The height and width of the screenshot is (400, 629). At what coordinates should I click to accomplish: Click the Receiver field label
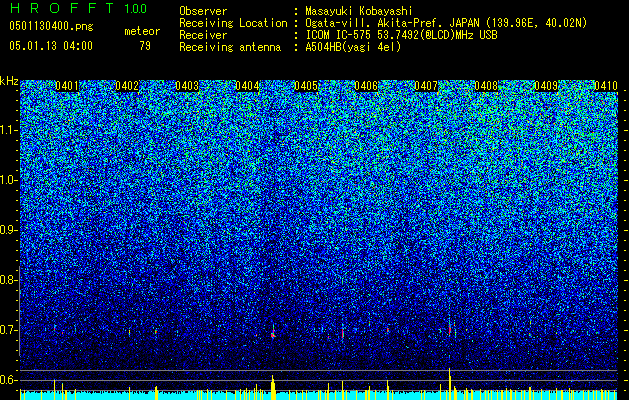point(203,35)
